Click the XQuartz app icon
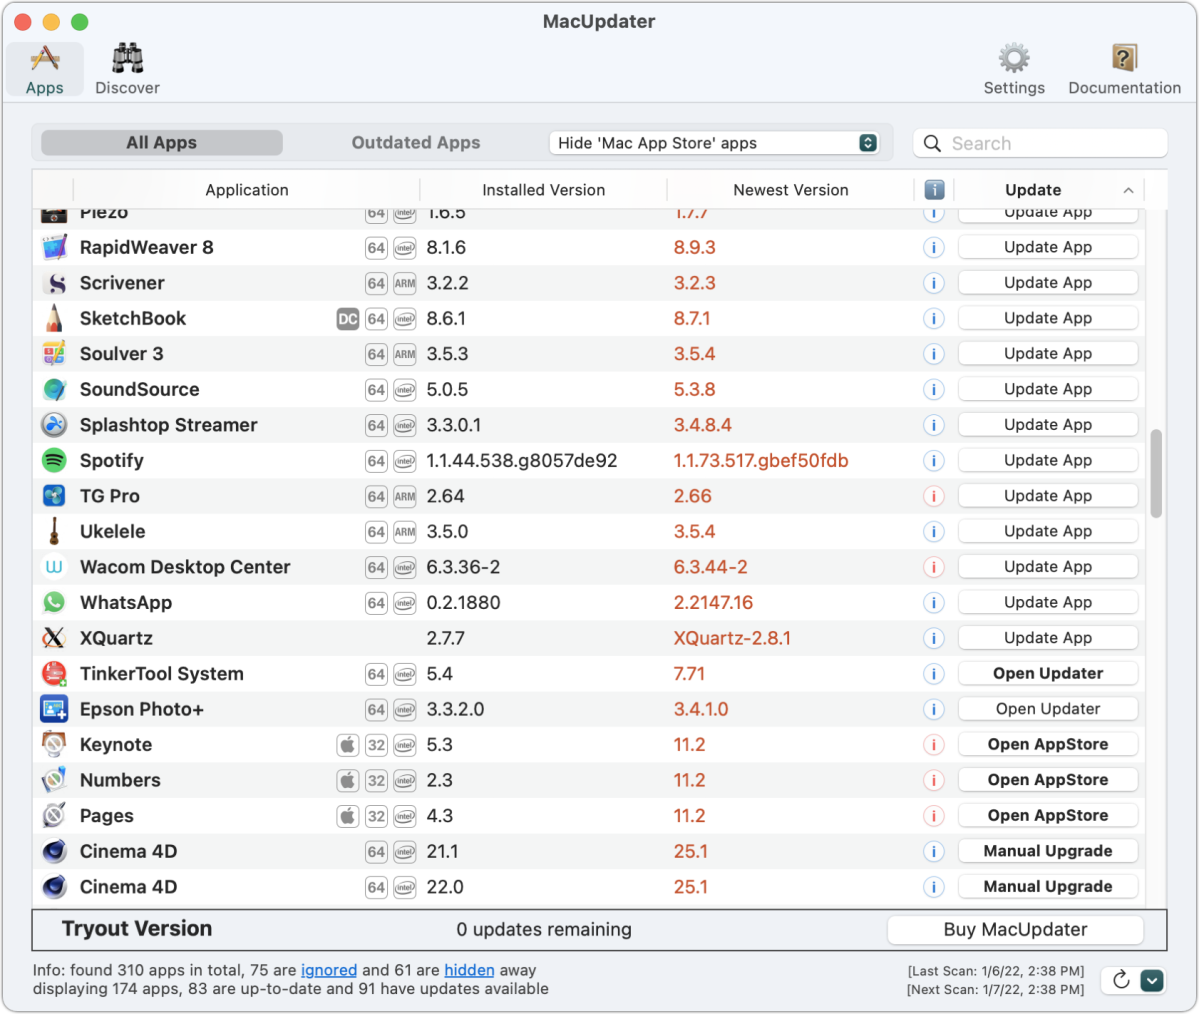 tap(54, 638)
